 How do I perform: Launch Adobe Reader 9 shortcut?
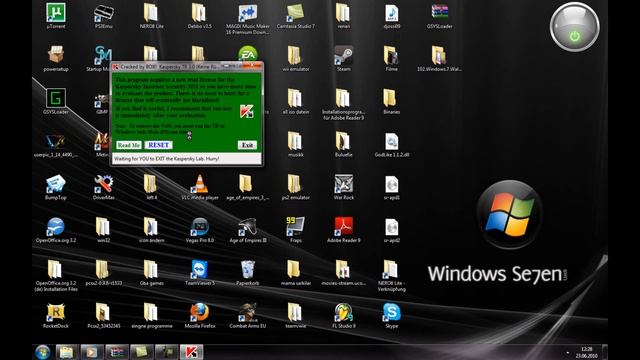[344, 229]
